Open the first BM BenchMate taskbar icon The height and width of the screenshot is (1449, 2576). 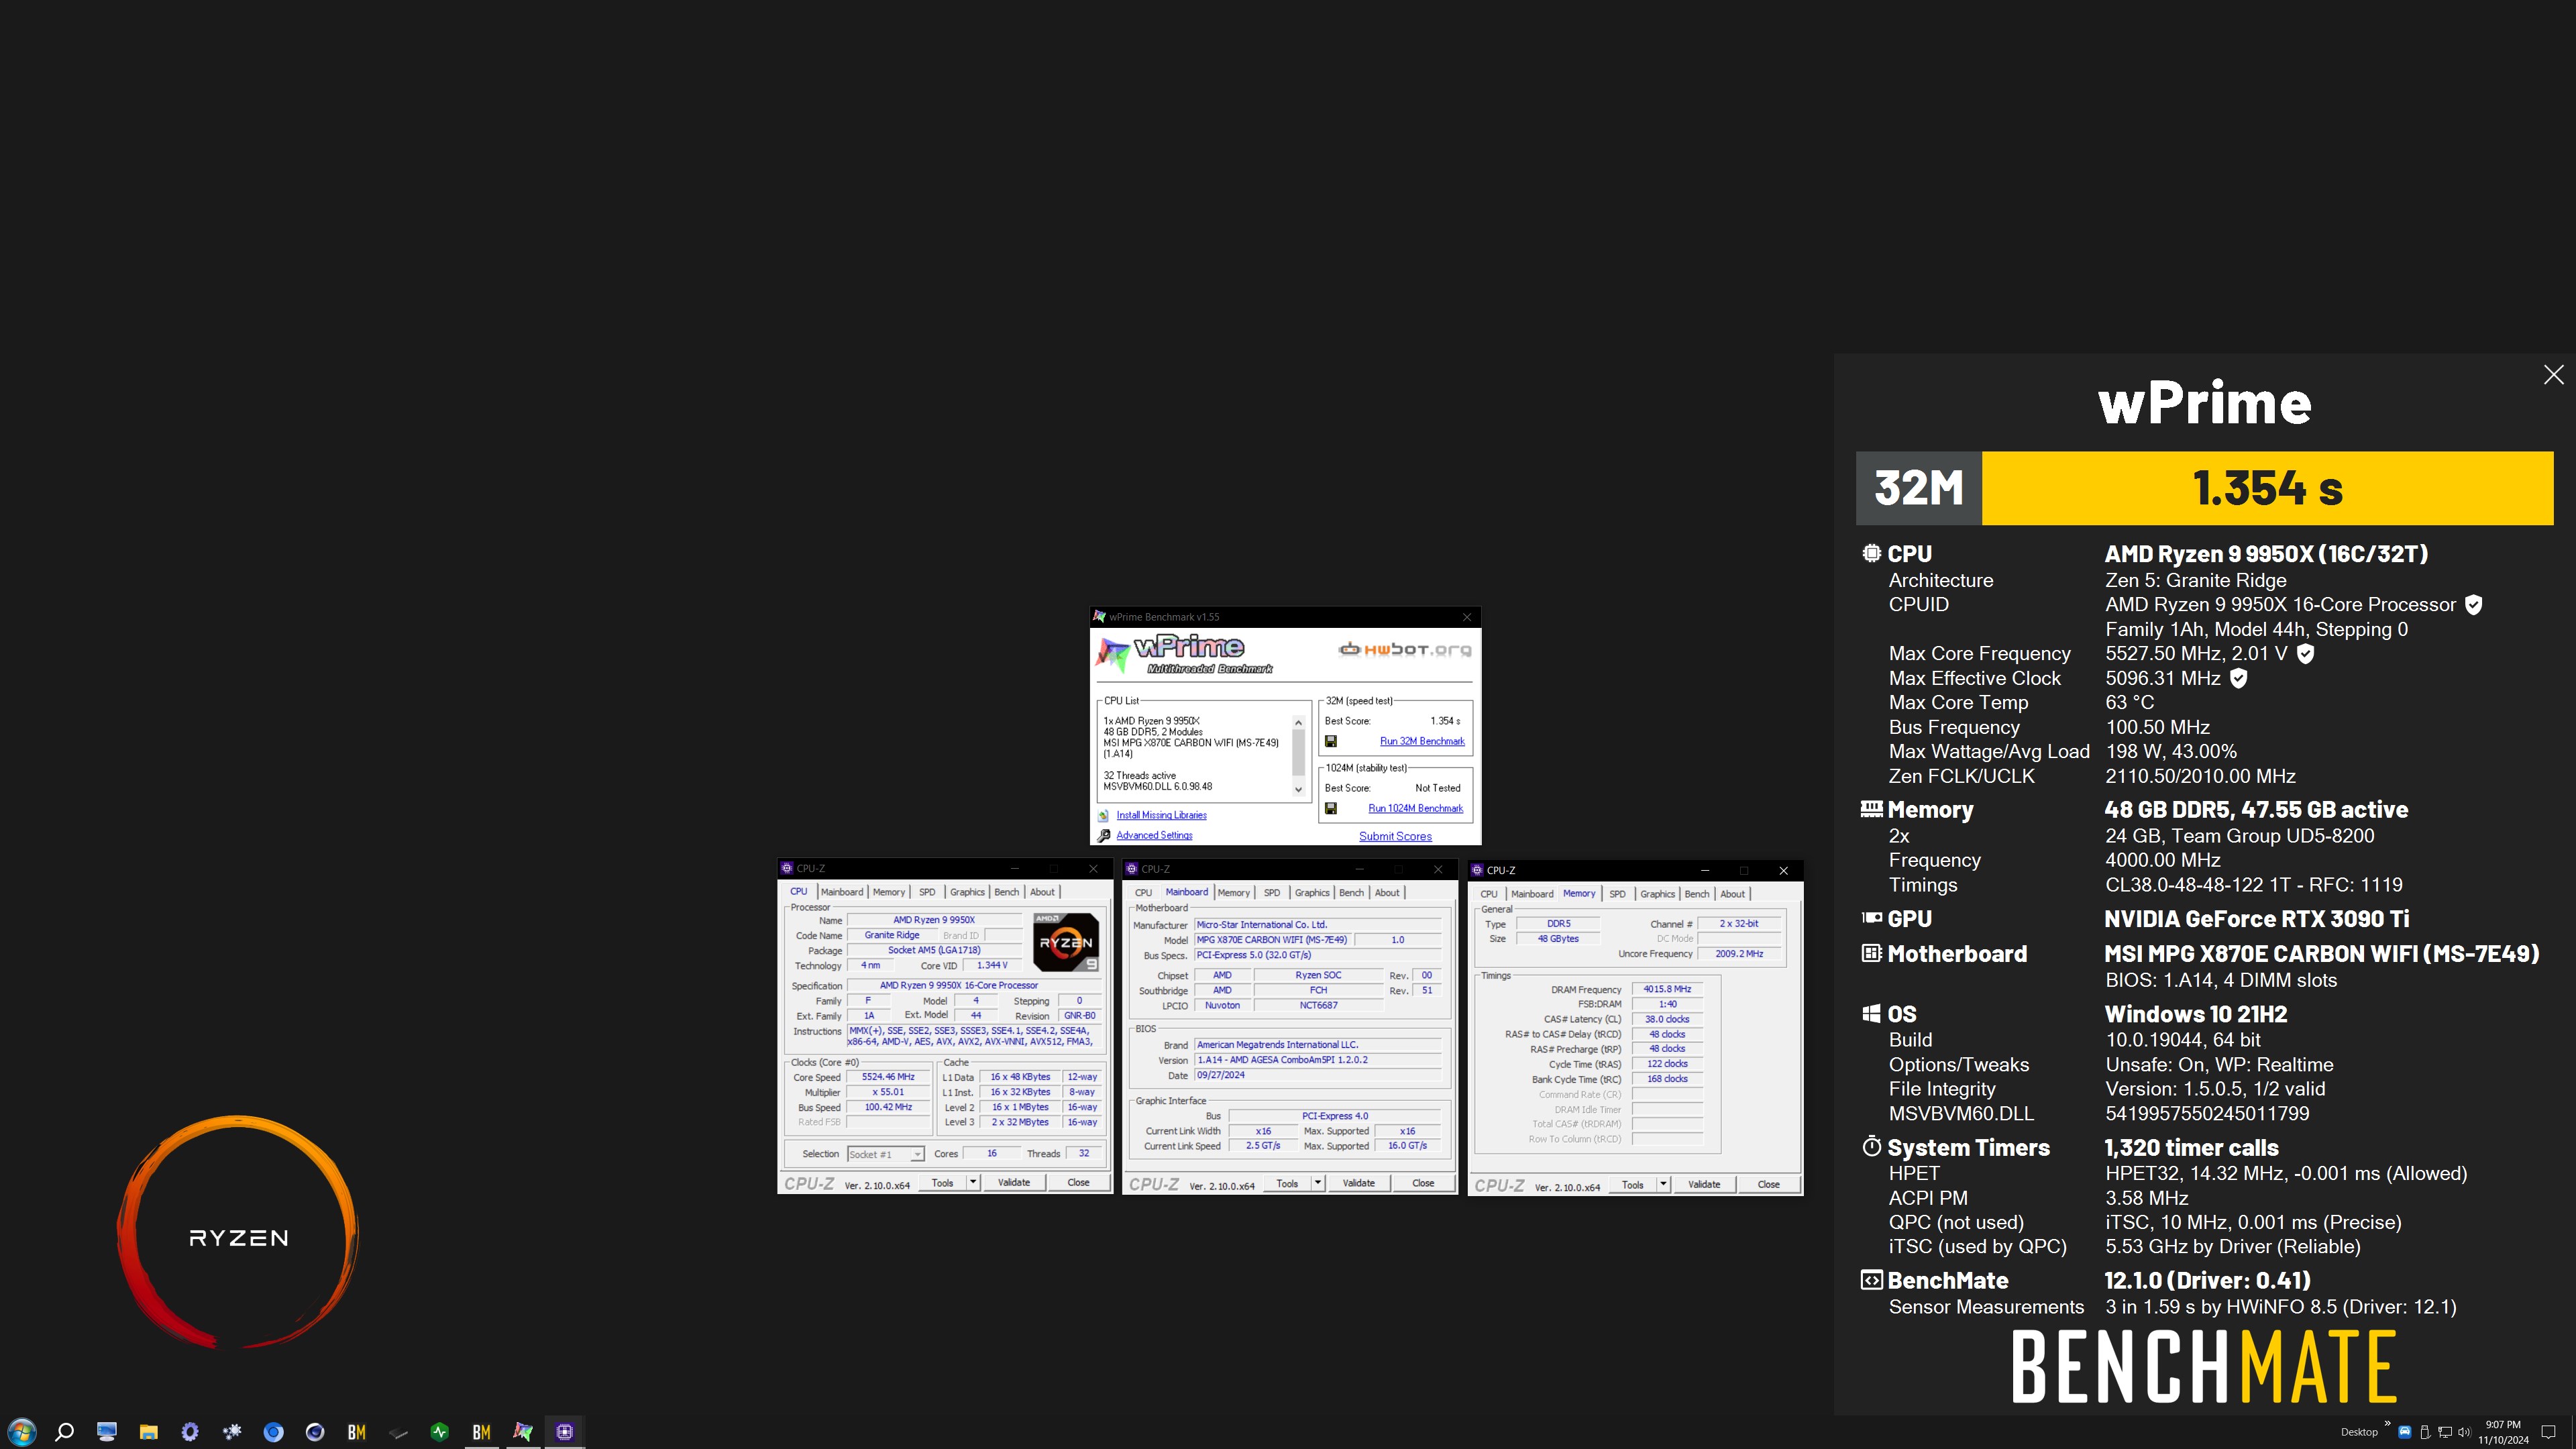[x=357, y=1431]
